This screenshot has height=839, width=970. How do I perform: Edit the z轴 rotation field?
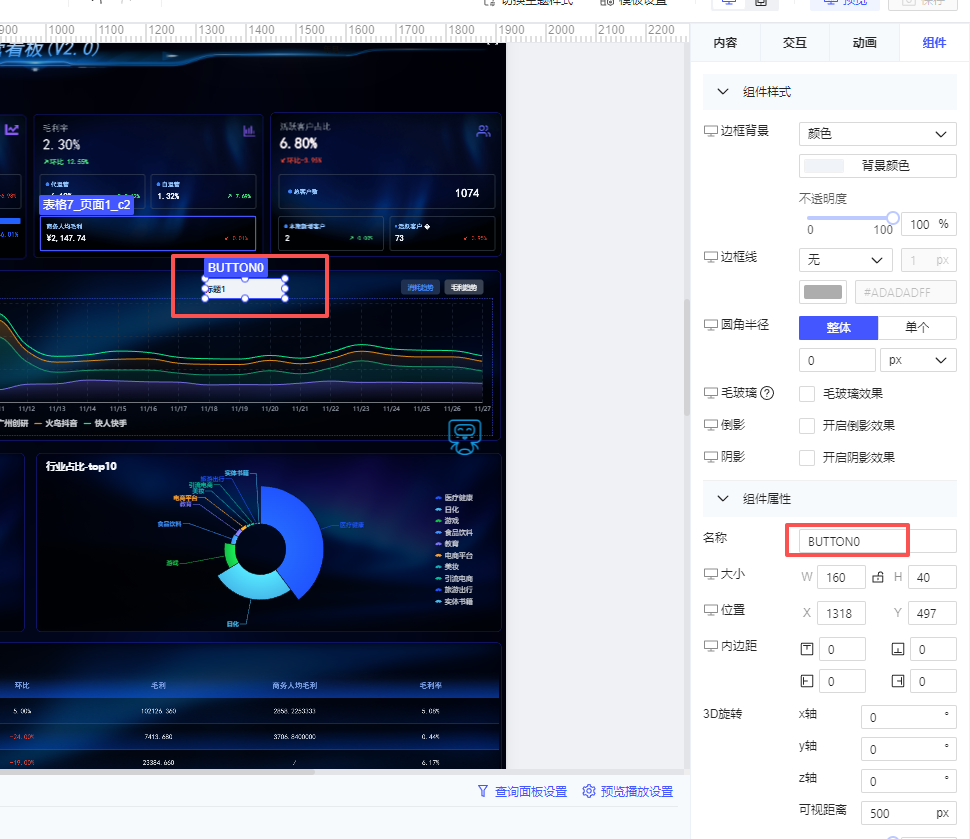tap(908, 781)
